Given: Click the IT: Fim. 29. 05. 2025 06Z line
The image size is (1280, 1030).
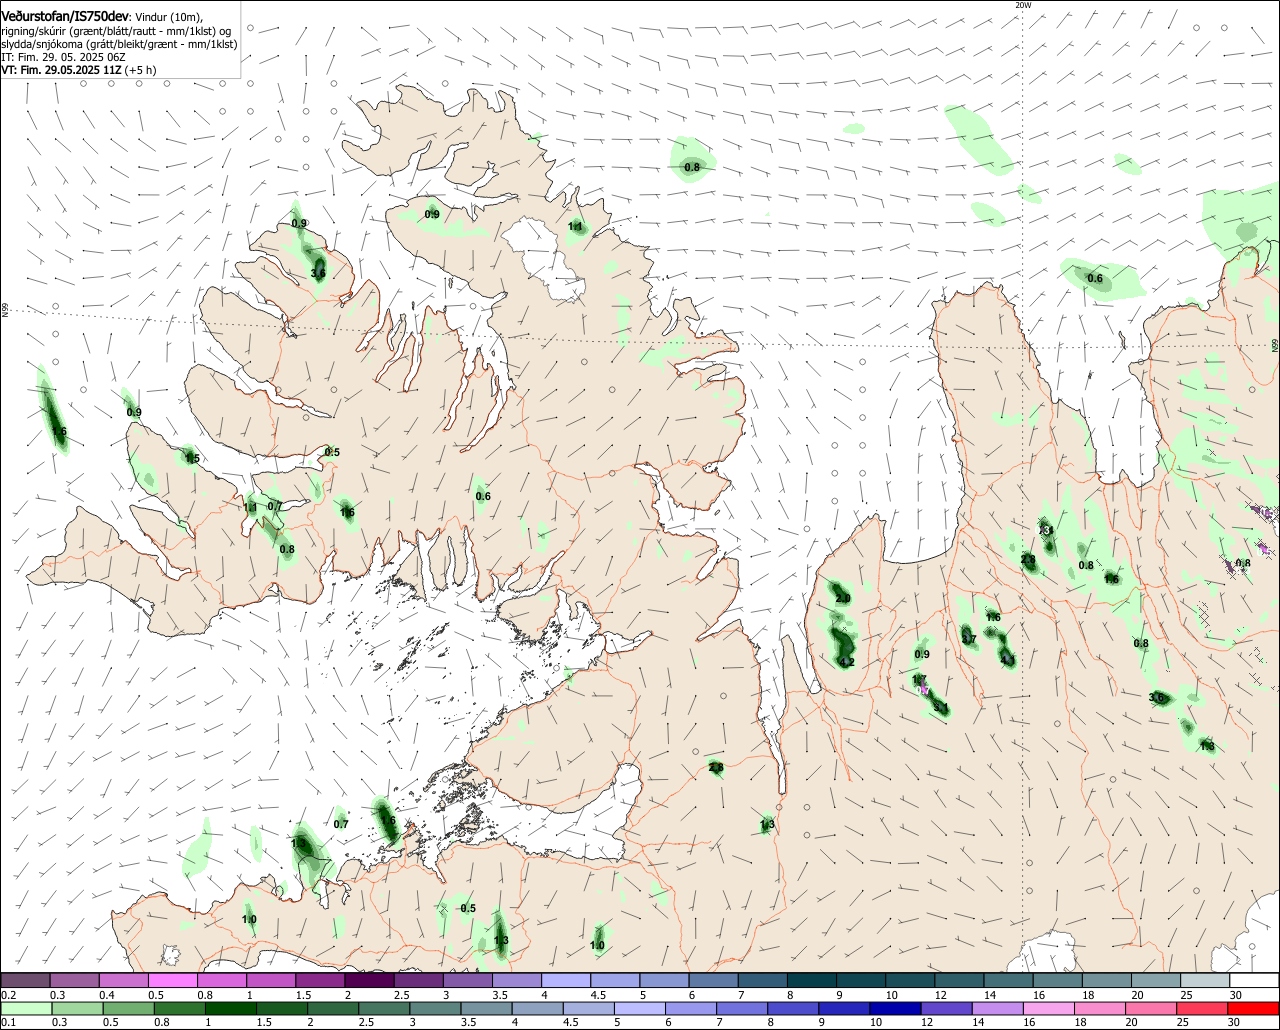Looking at the screenshot, I should click(x=63, y=57).
